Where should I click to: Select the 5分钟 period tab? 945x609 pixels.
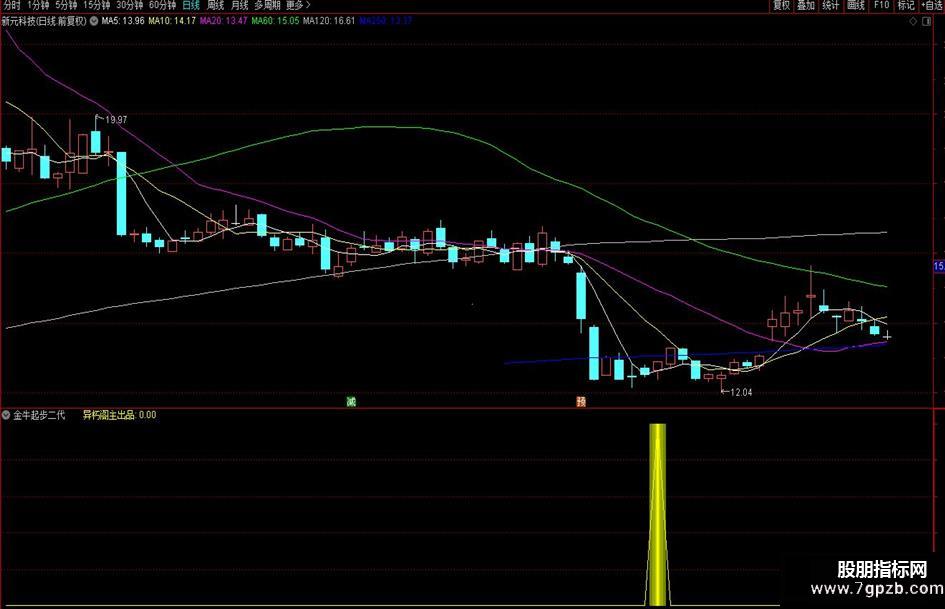[x=66, y=5]
